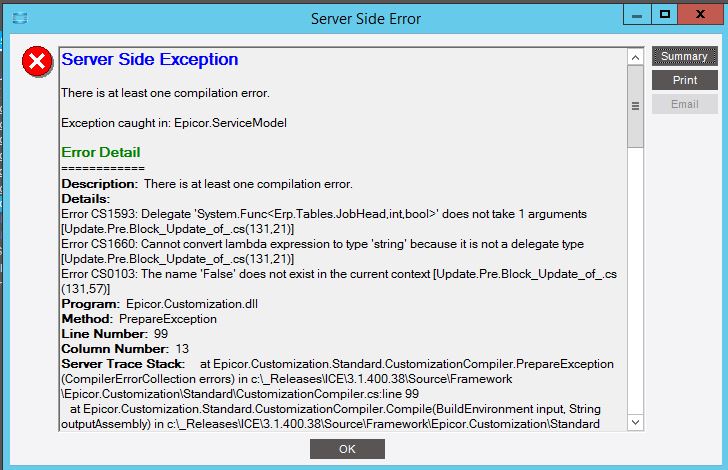This screenshot has width=728, height=470.
Task: Maximize the Server Side Error window
Action: click(x=663, y=15)
